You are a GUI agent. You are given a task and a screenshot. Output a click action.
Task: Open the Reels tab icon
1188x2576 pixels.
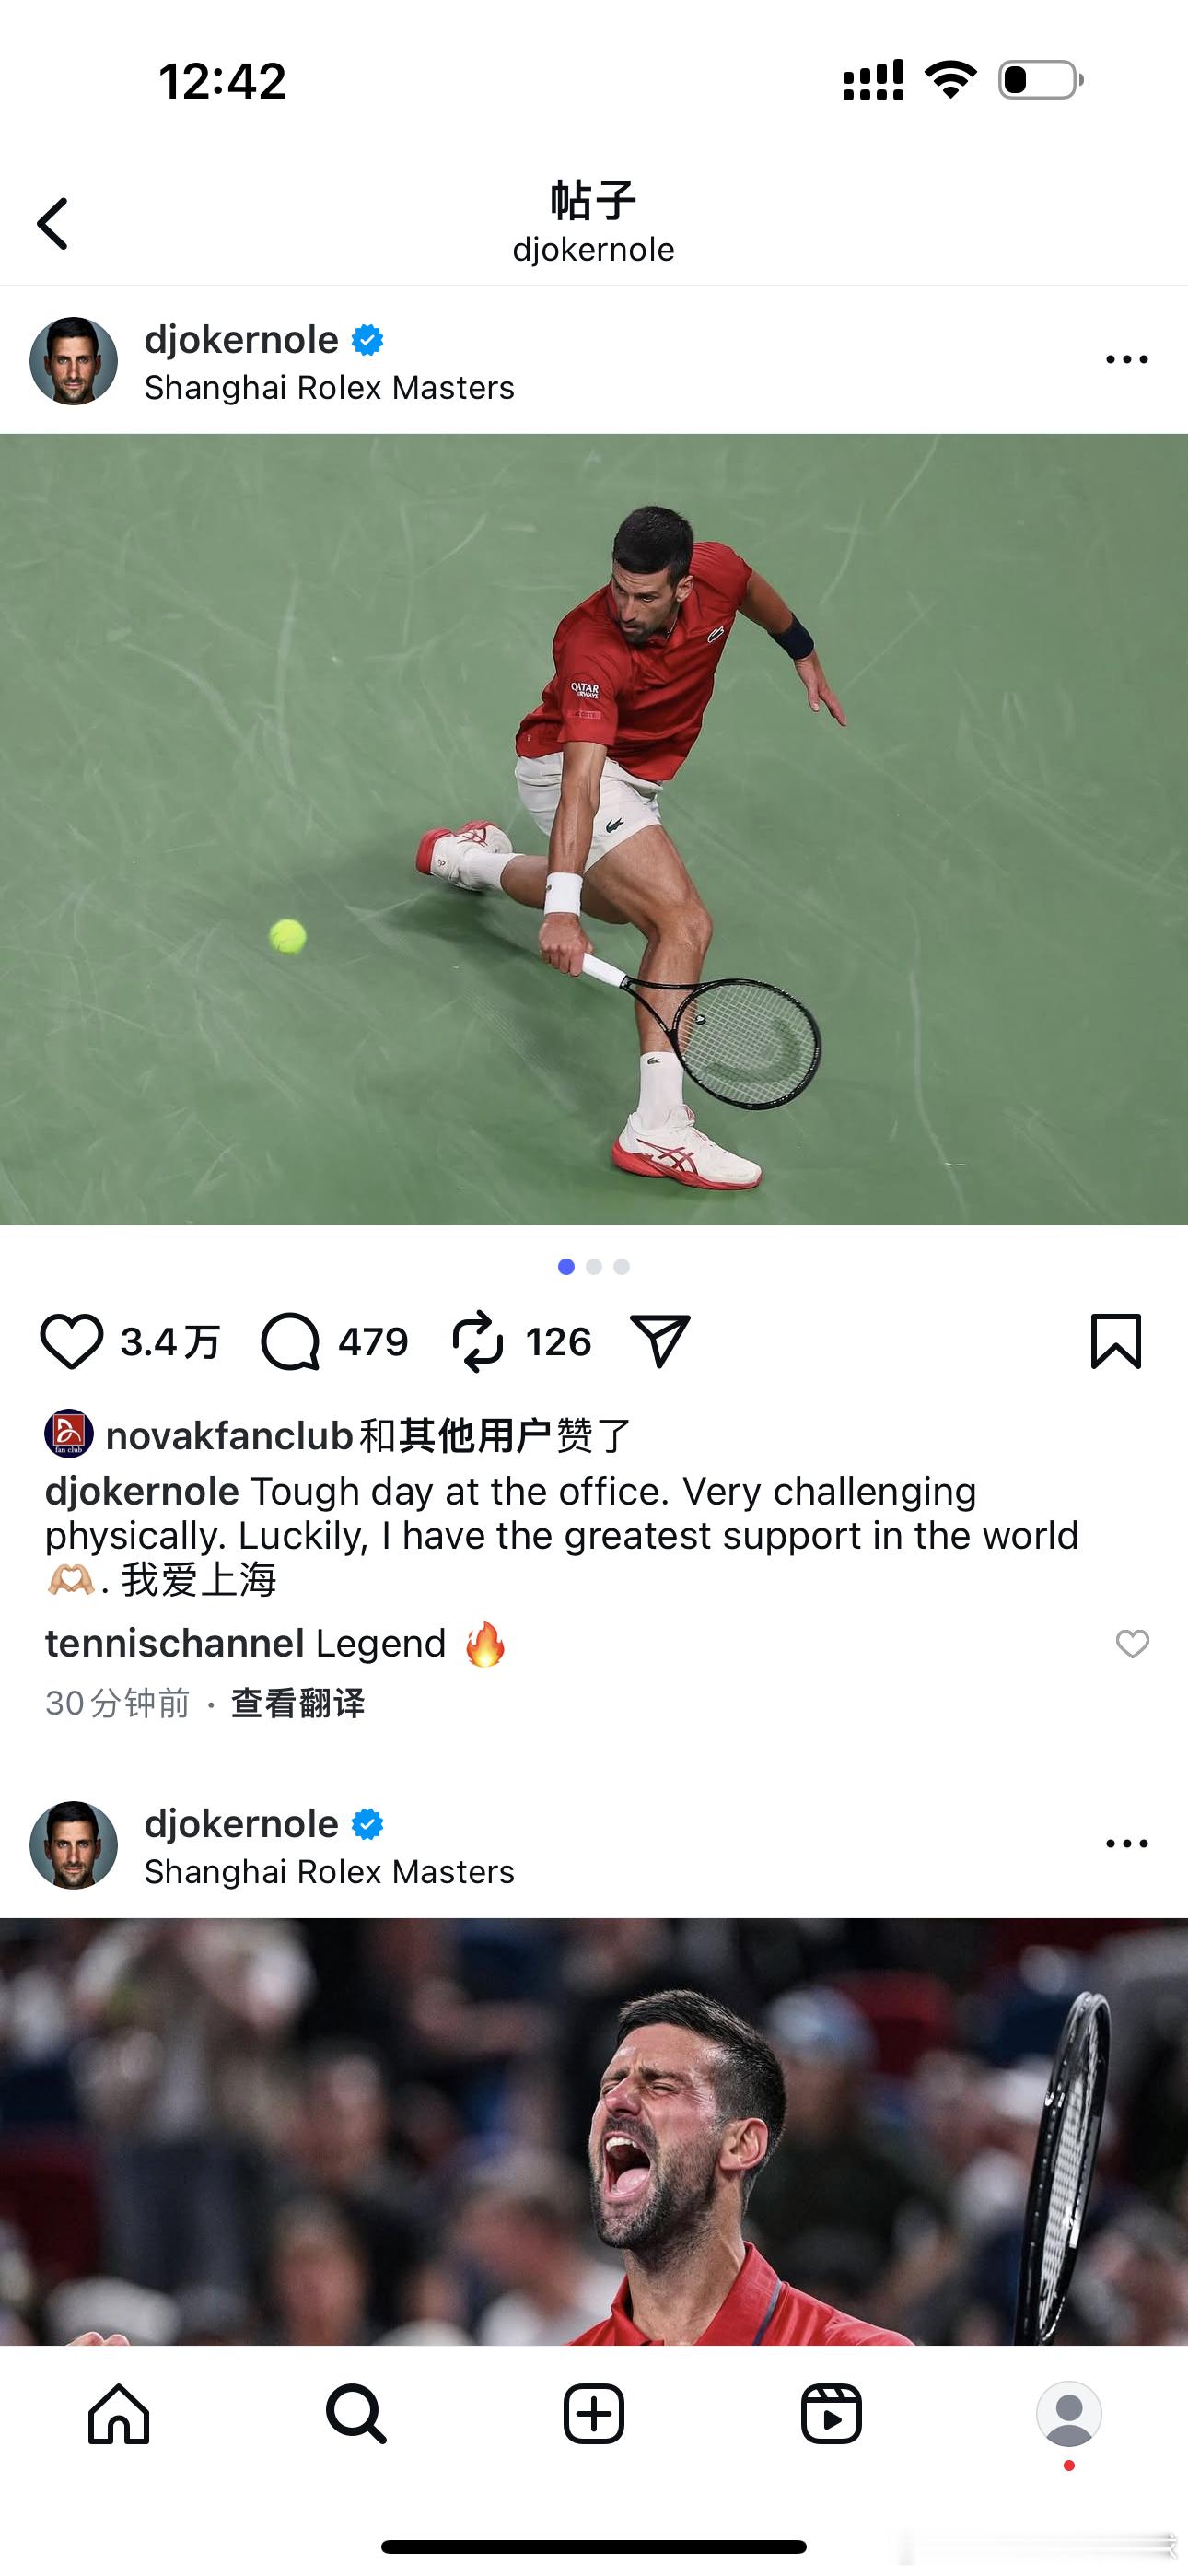[x=831, y=2414]
